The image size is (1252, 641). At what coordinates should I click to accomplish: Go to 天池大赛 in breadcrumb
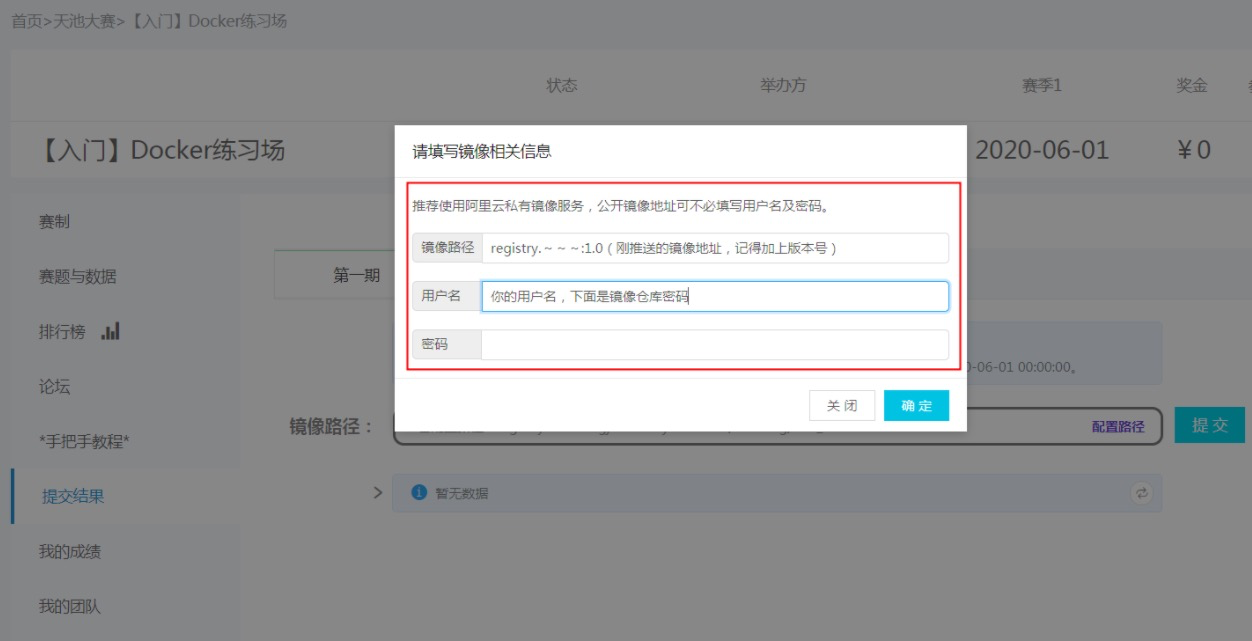click(85, 20)
